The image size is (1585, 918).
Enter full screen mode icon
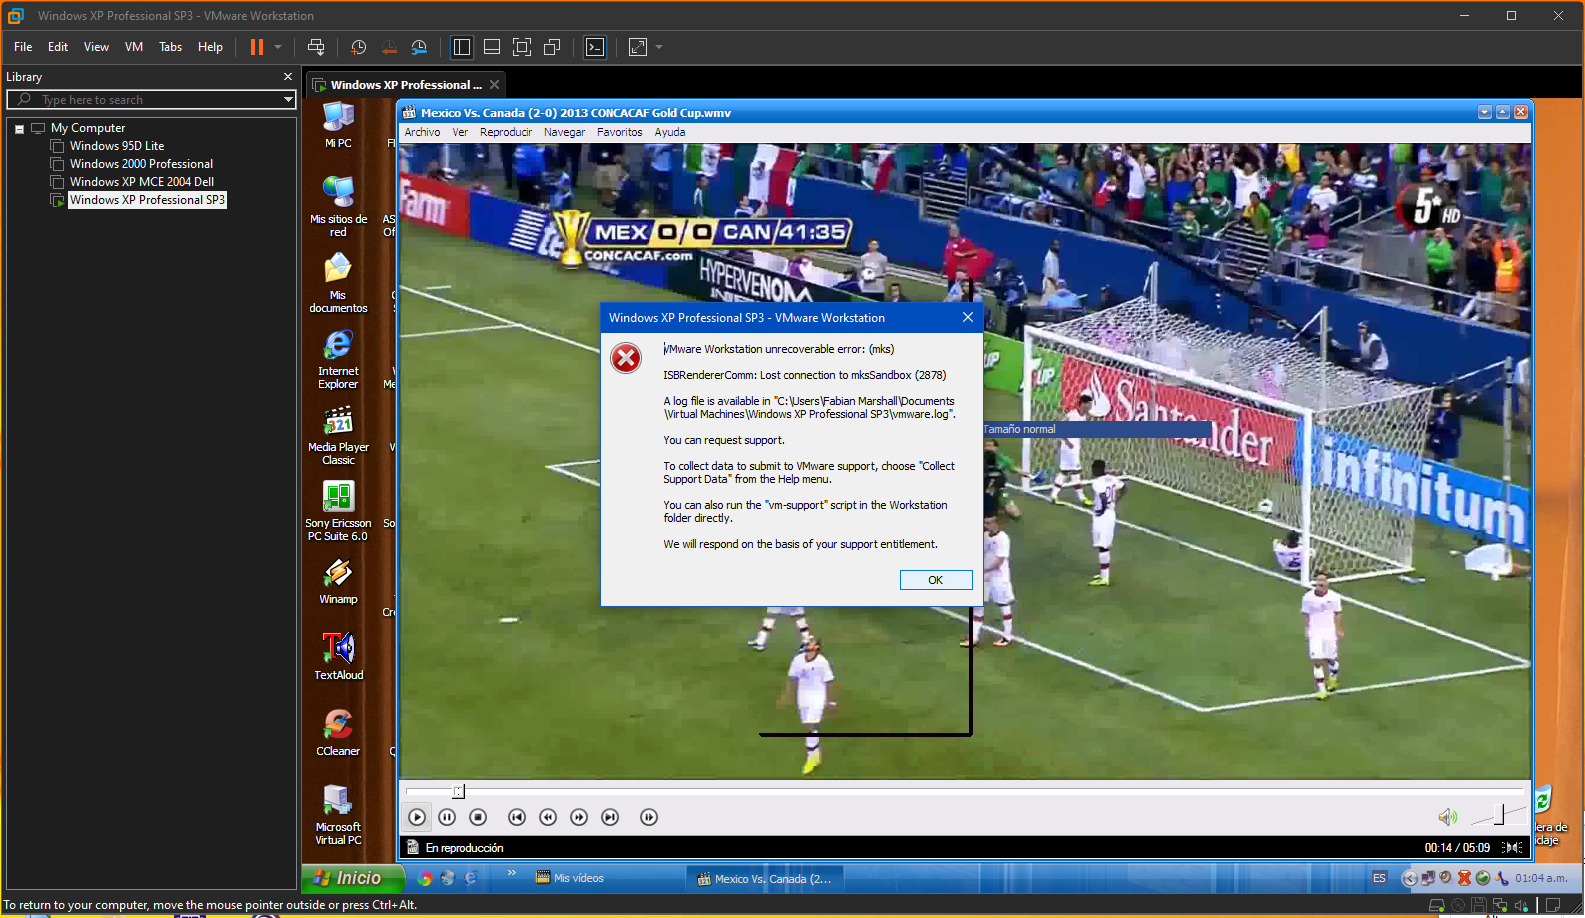coord(522,47)
